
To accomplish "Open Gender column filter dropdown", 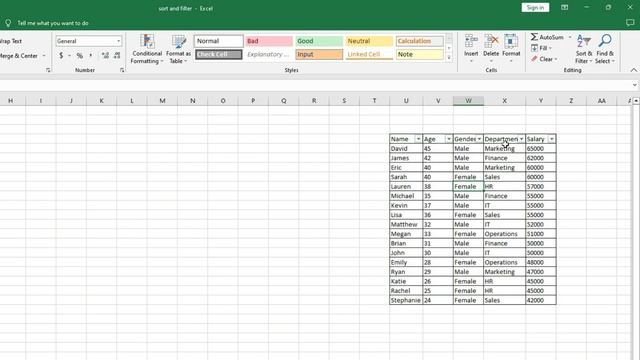I will click(x=479, y=139).
